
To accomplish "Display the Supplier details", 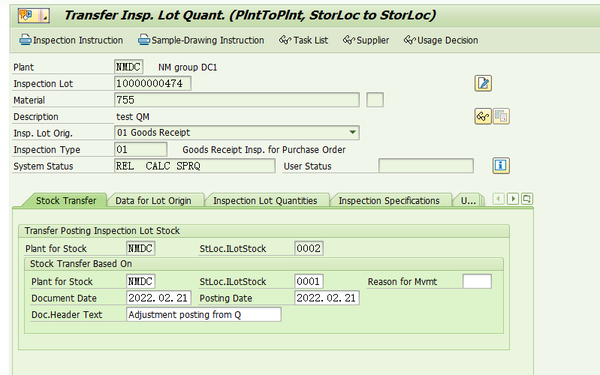I will point(366,40).
